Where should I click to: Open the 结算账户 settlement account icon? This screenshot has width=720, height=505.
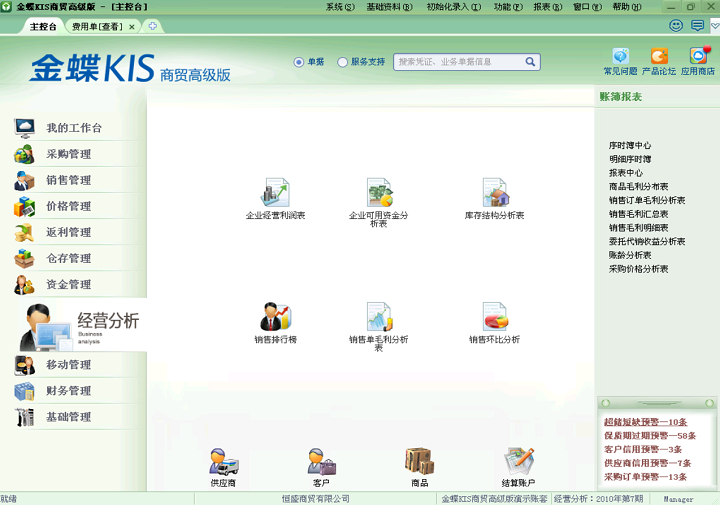tap(519, 461)
